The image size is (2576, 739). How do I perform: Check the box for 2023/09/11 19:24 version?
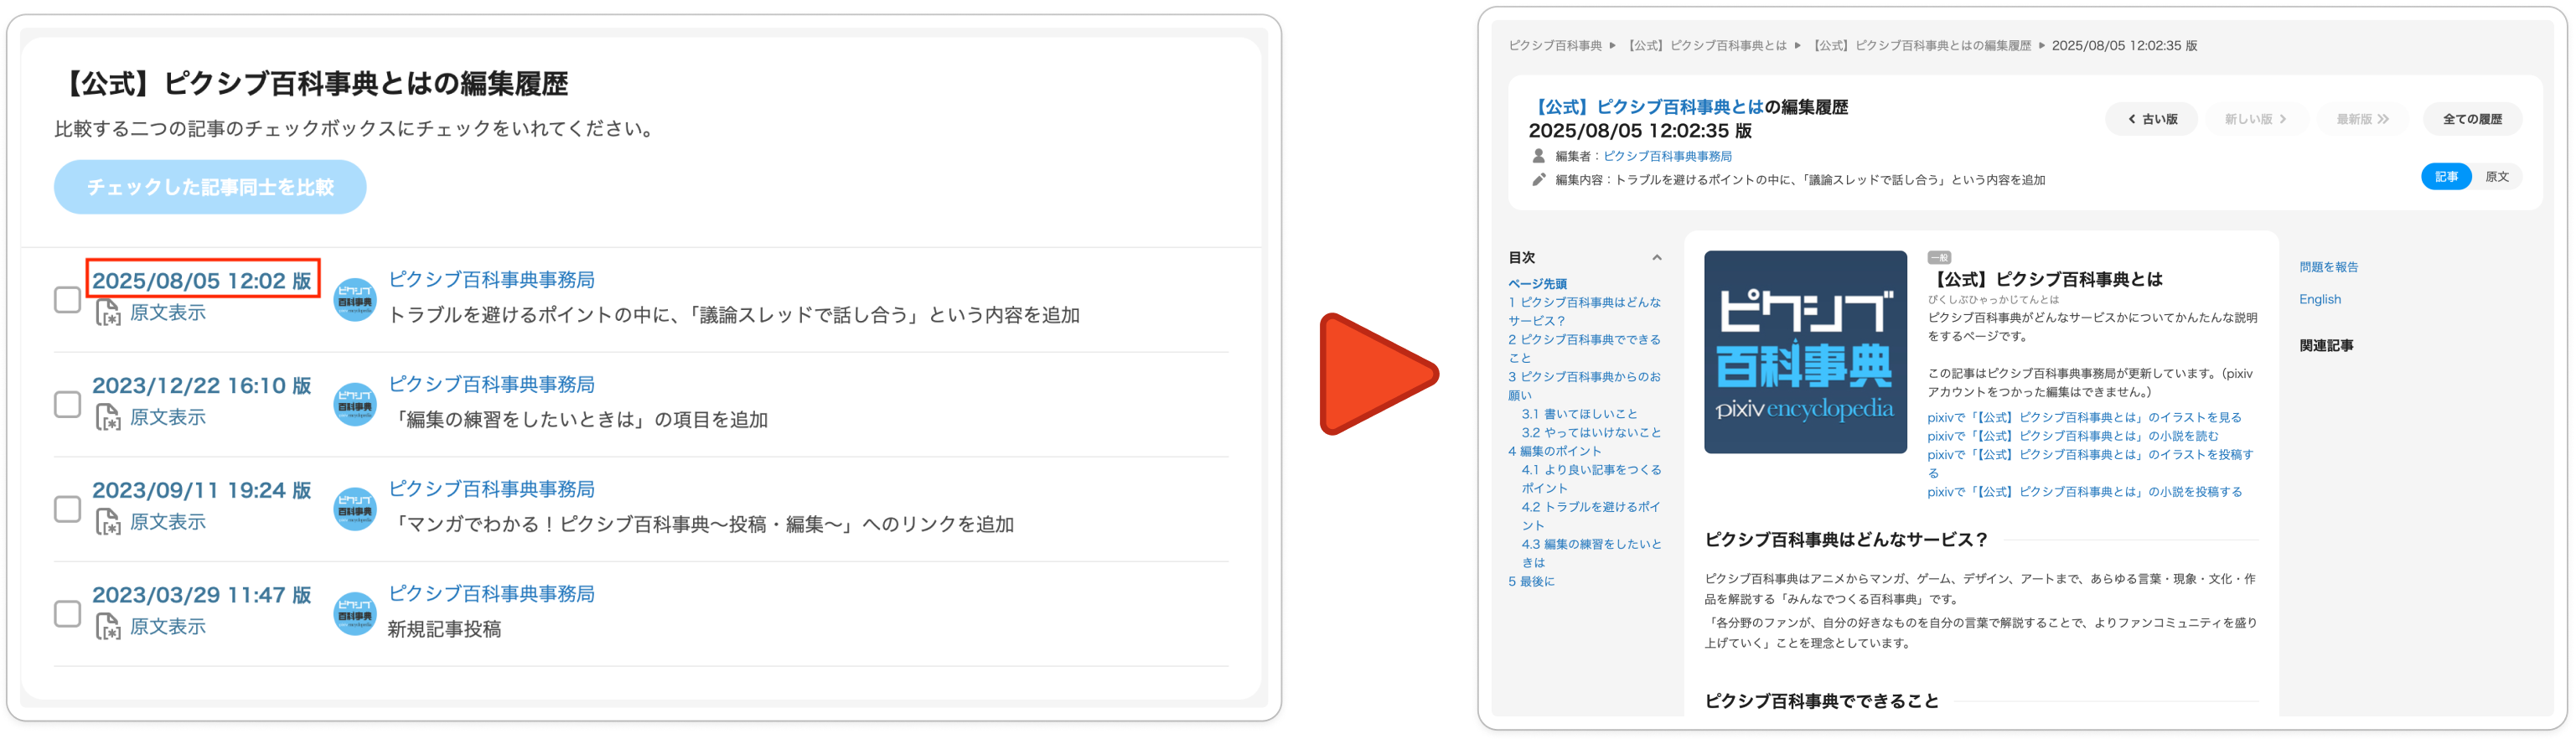67,509
